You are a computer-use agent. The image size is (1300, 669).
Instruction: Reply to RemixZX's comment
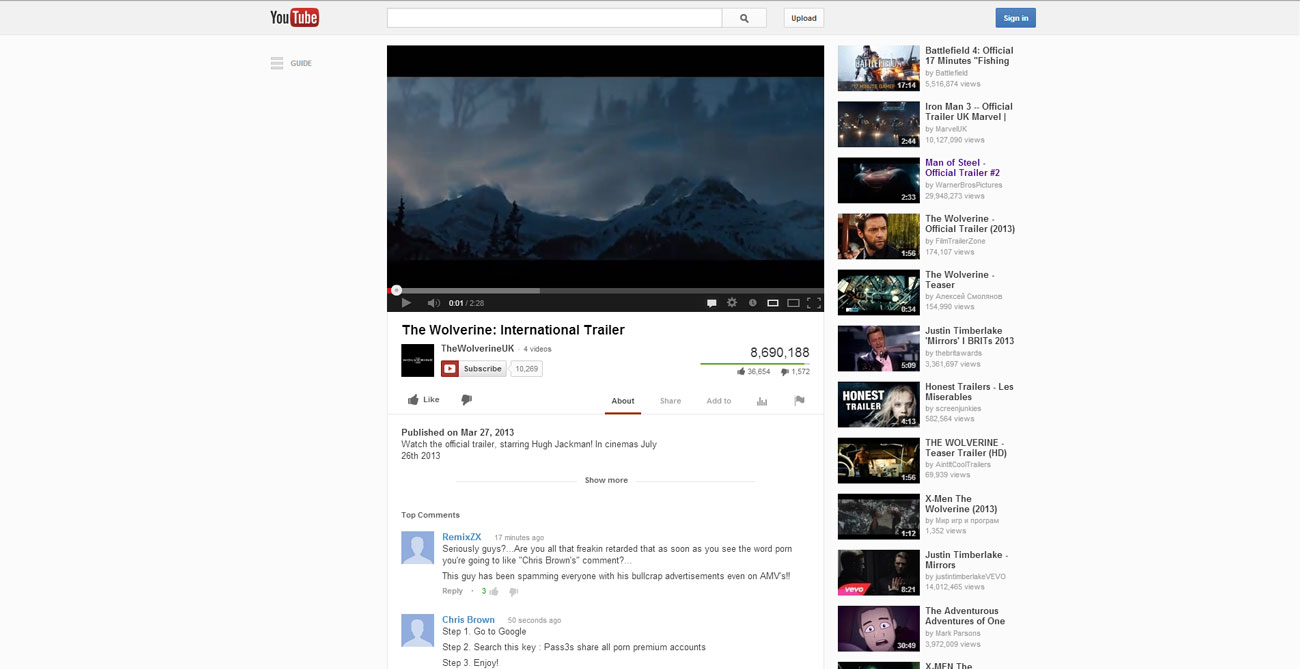click(452, 591)
